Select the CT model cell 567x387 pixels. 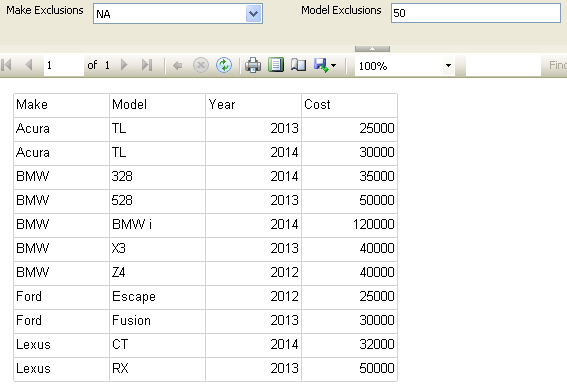157,345
